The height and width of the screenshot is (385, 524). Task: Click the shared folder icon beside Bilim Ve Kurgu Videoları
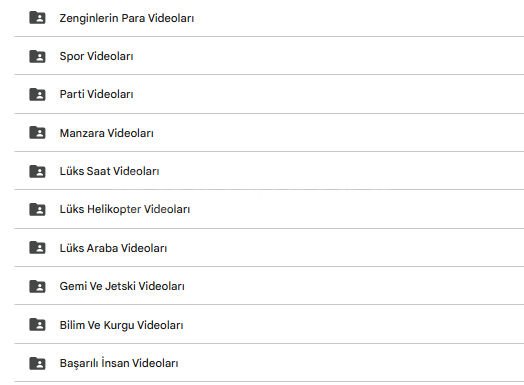tap(37, 325)
